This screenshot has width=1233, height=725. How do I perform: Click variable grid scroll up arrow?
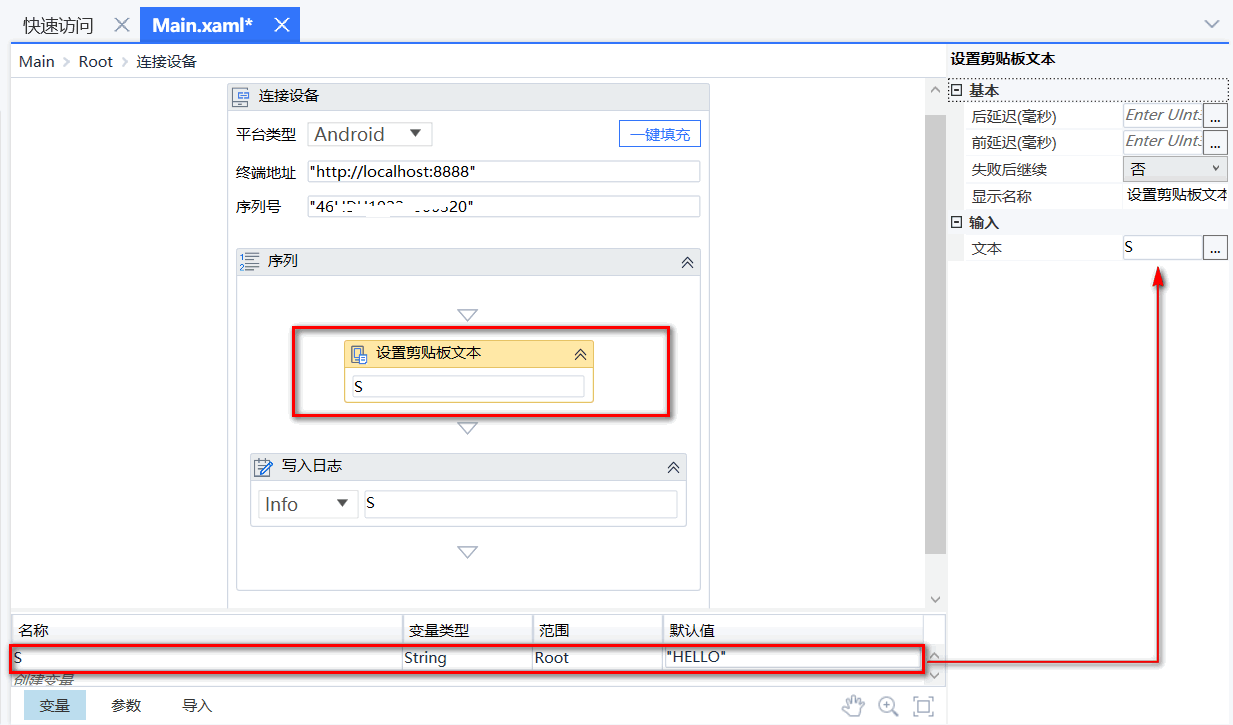[935, 657]
